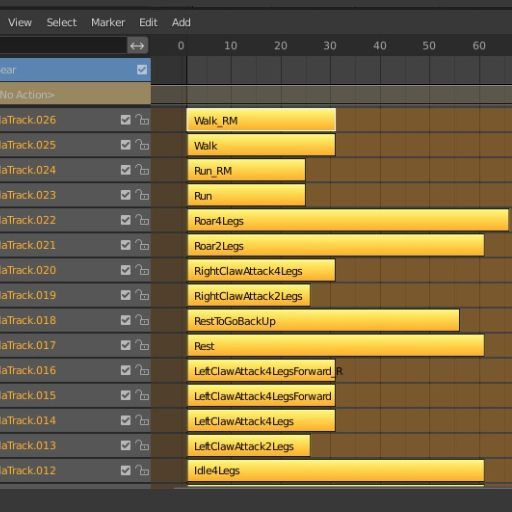
Task: Click the No Action row
Action: point(75,95)
